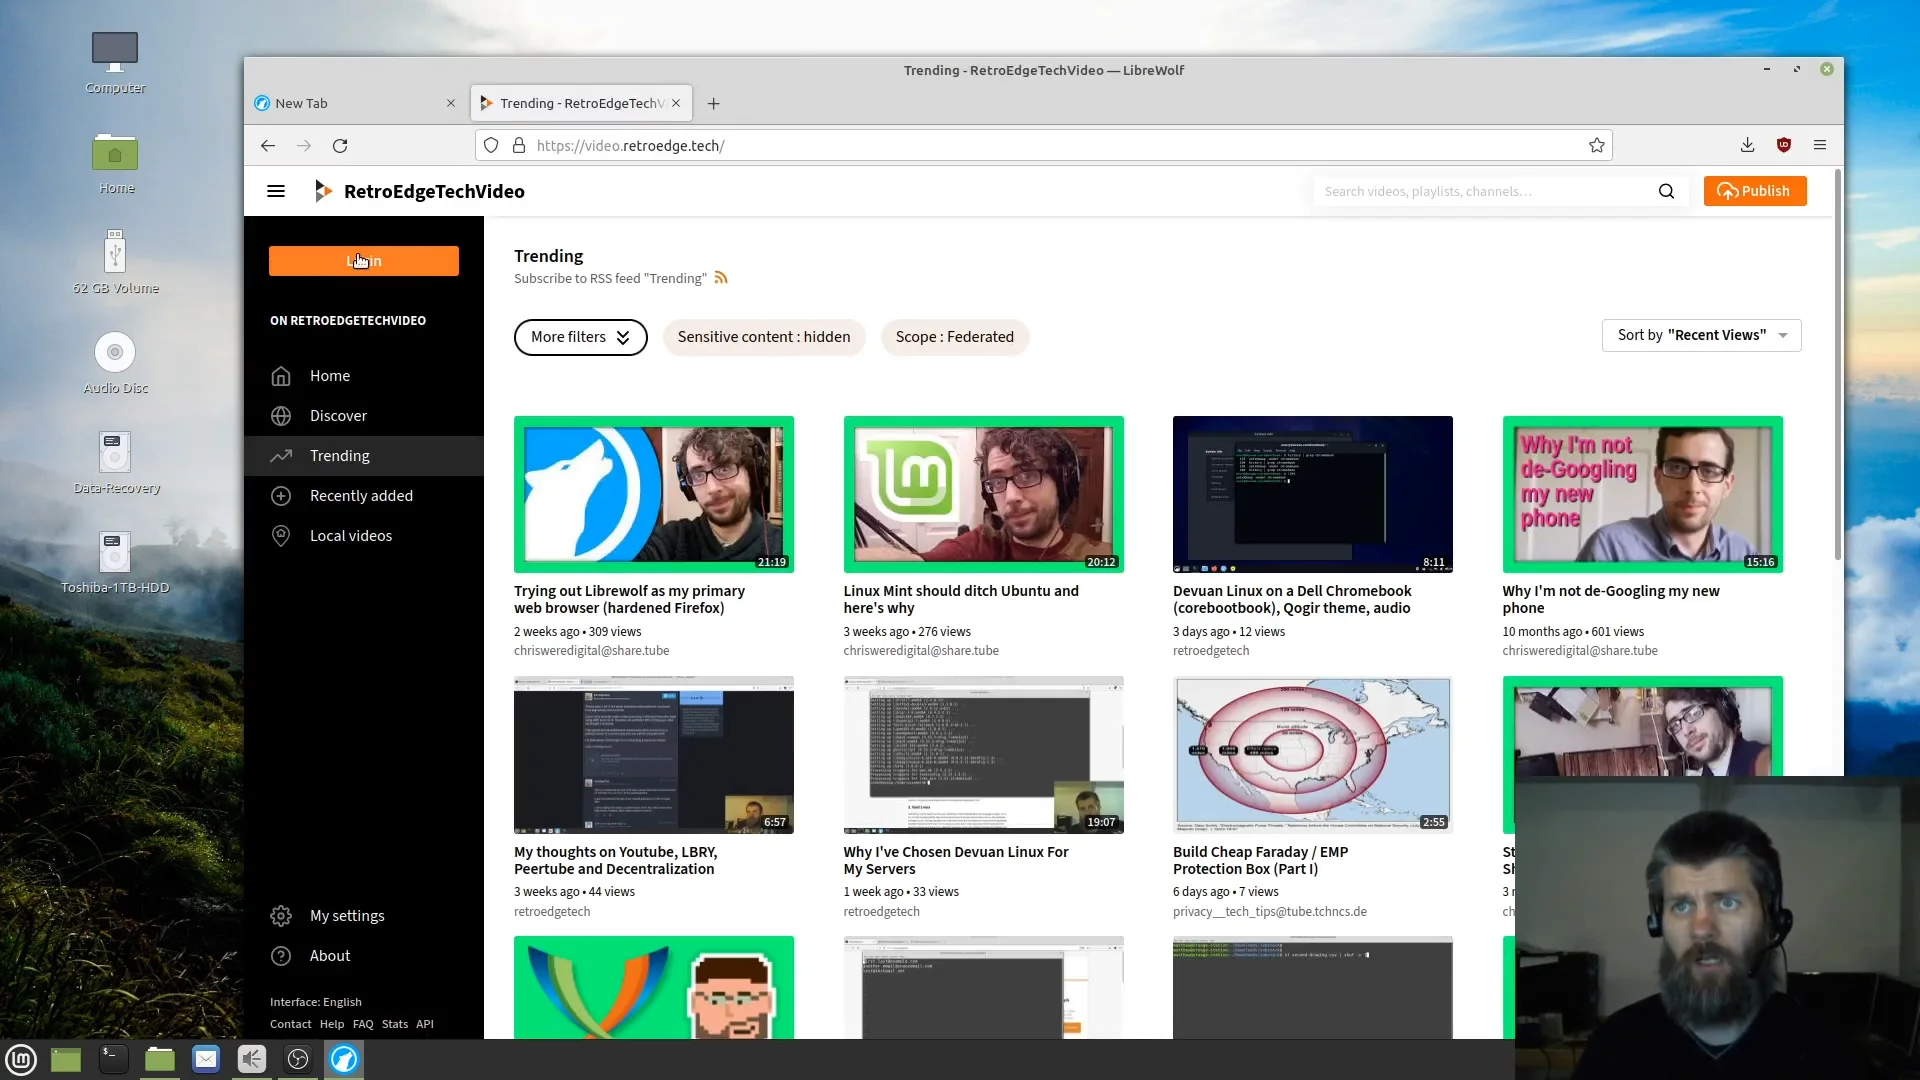Open the Computer desktop icon
The height and width of the screenshot is (1080, 1920).
pyautogui.click(x=115, y=63)
